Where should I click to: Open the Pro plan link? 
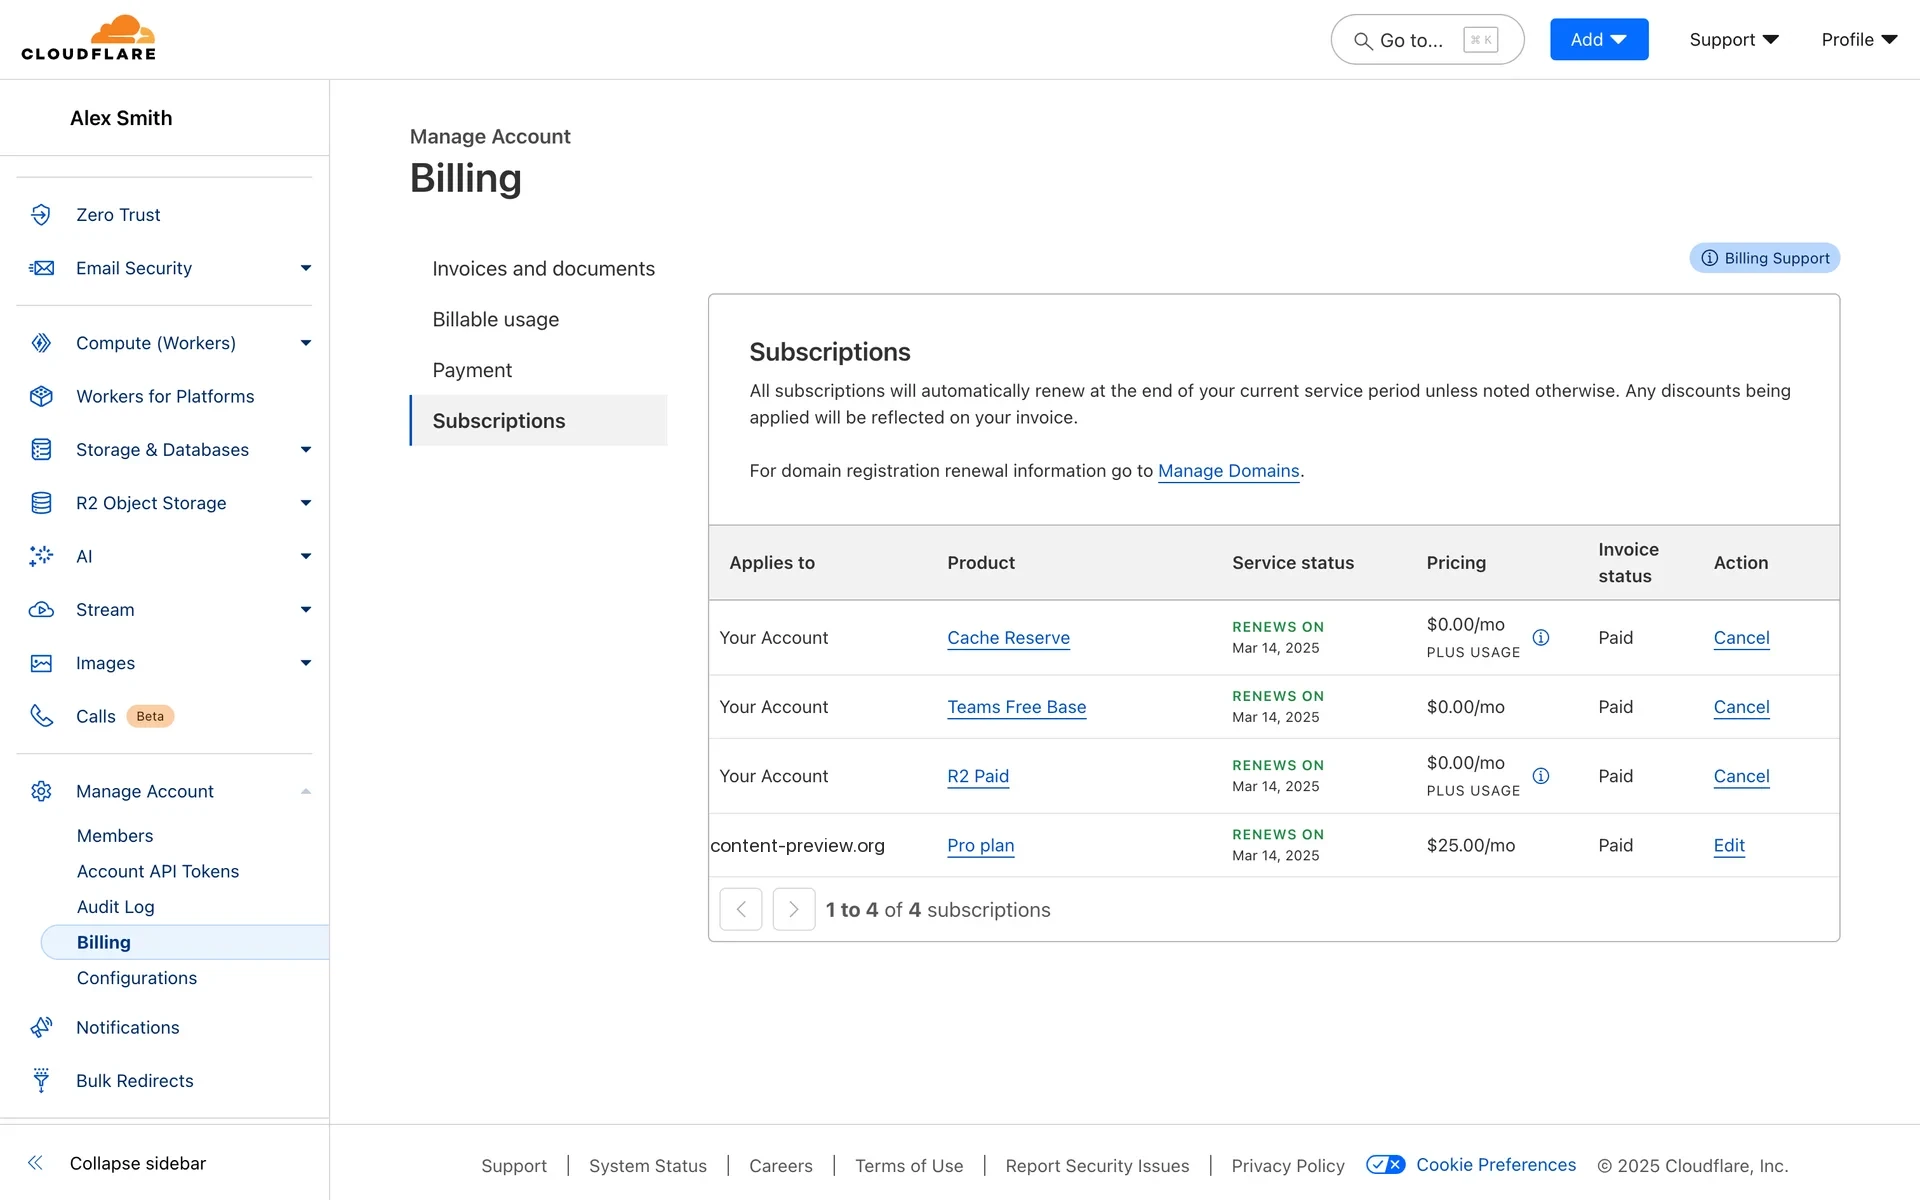980,845
